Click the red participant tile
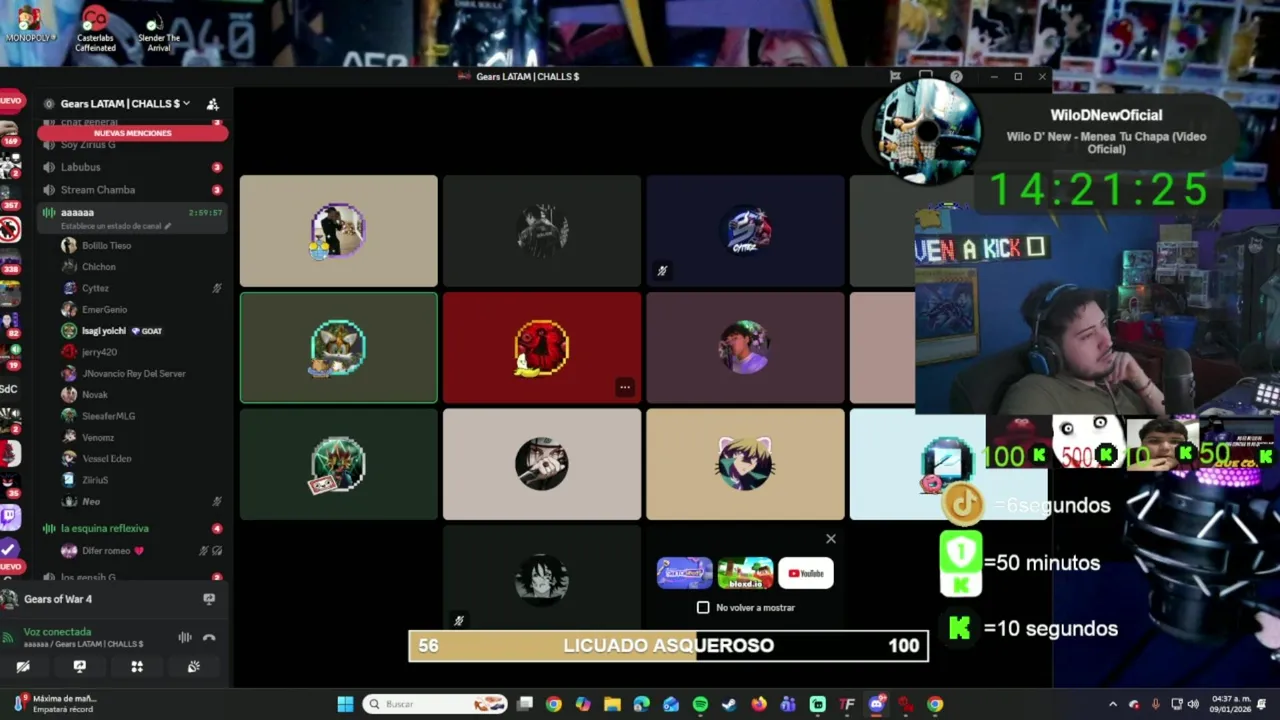This screenshot has height=720, width=1280. [x=542, y=348]
